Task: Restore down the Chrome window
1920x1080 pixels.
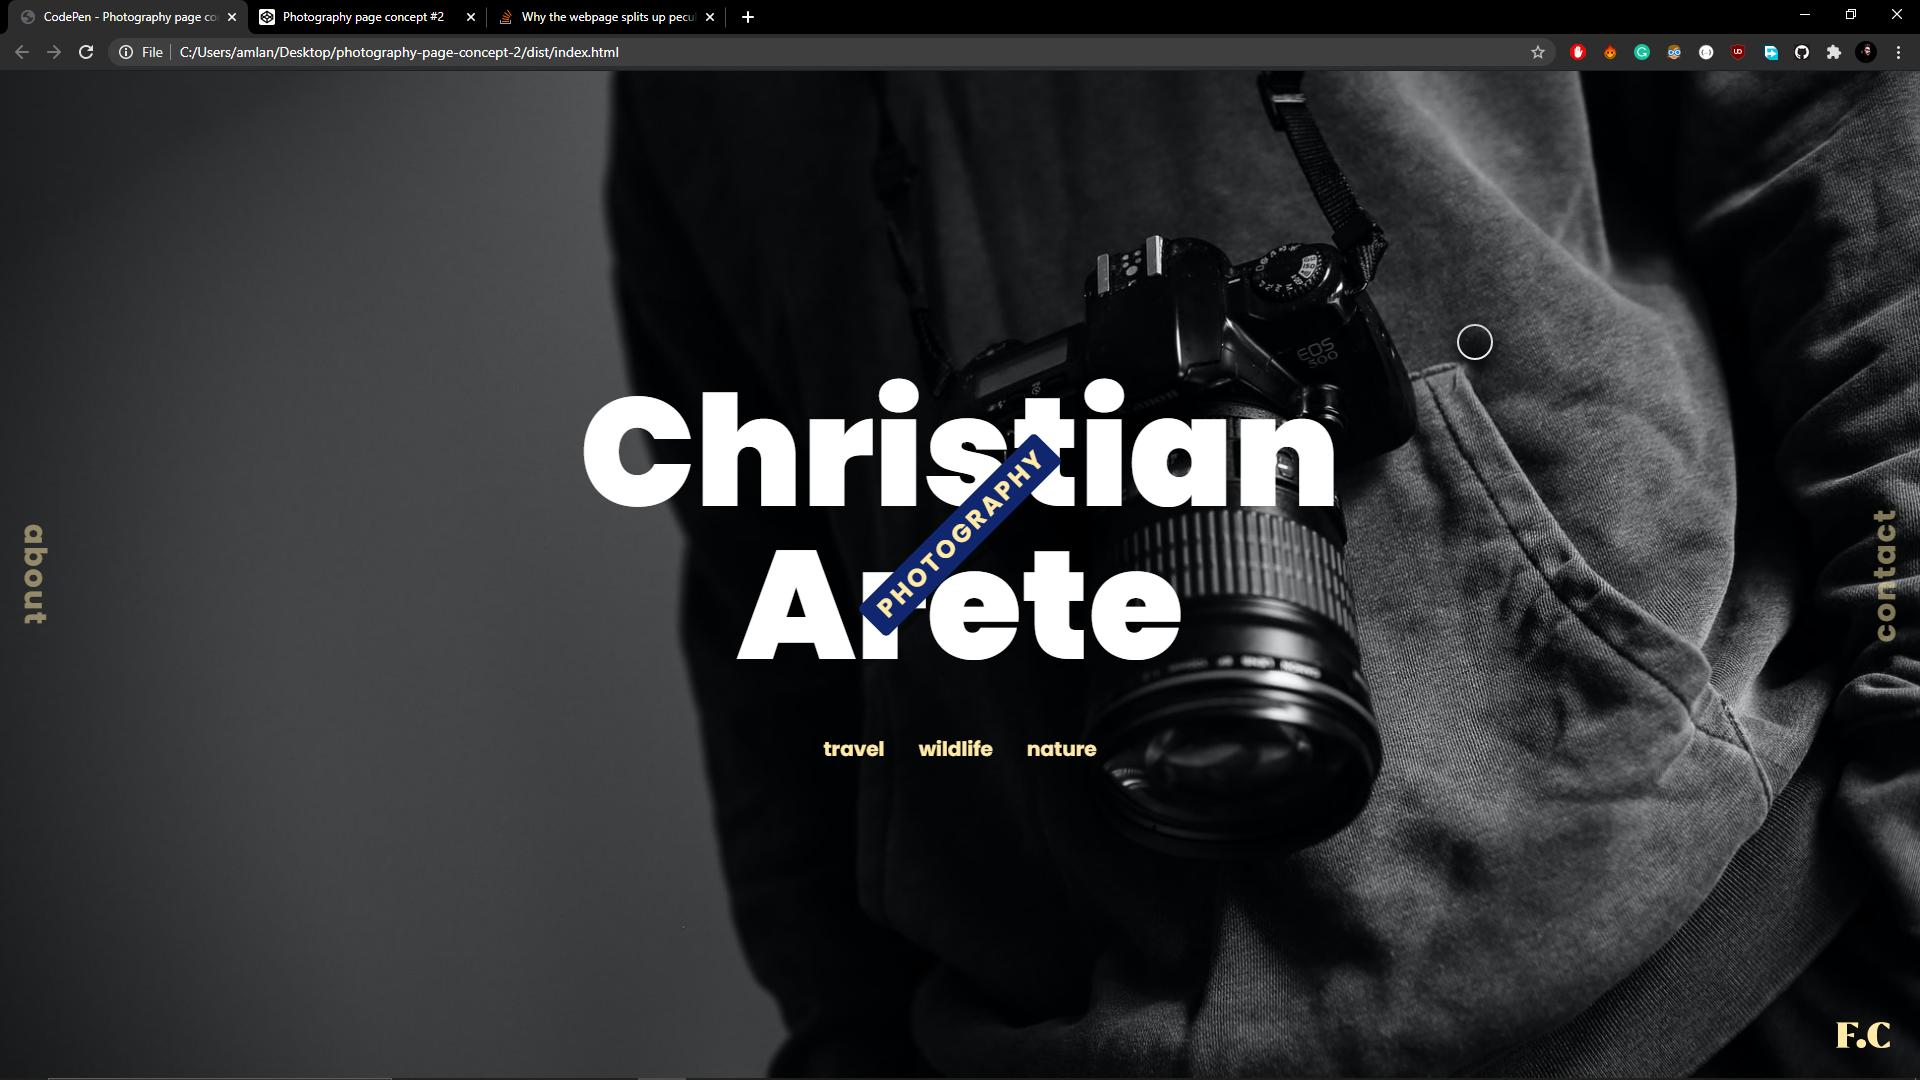Action: click(1851, 14)
